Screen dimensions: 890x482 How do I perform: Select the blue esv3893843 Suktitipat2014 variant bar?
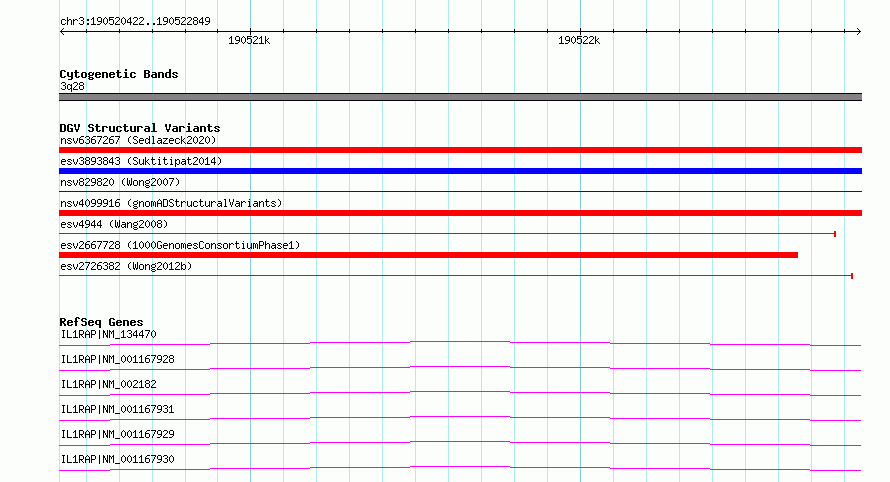[x=460, y=171]
